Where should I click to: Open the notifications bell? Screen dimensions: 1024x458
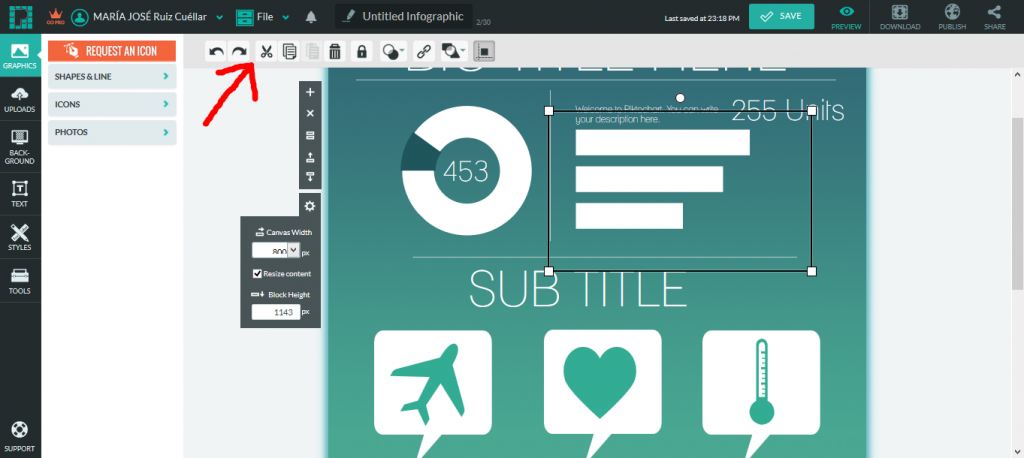(x=312, y=17)
